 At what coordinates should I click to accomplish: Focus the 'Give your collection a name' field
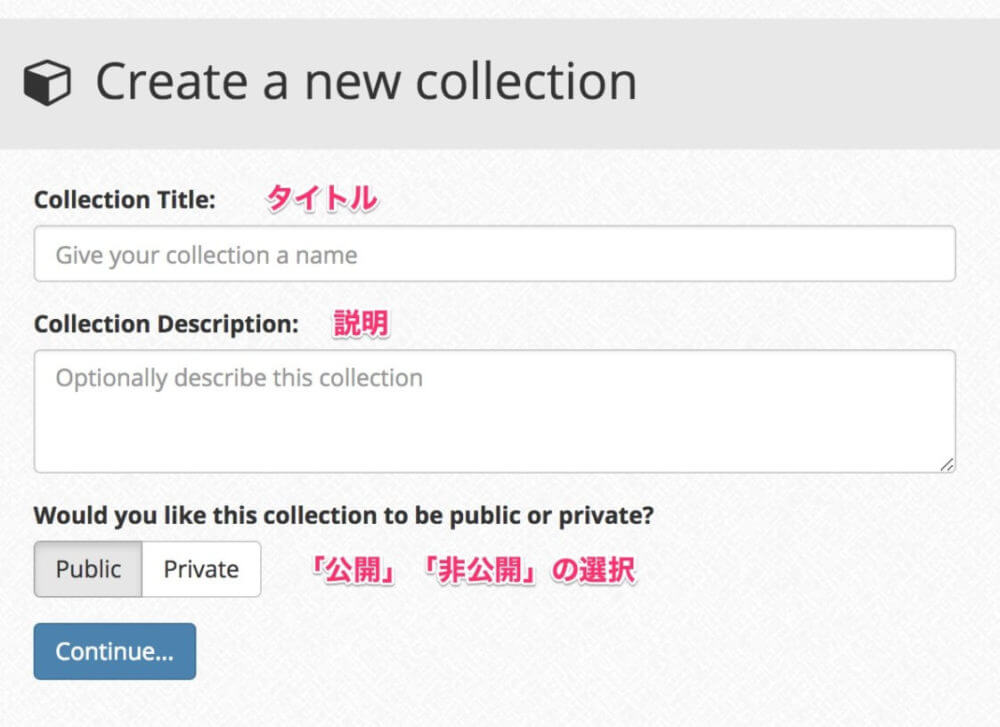pyautogui.click(x=494, y=254)
